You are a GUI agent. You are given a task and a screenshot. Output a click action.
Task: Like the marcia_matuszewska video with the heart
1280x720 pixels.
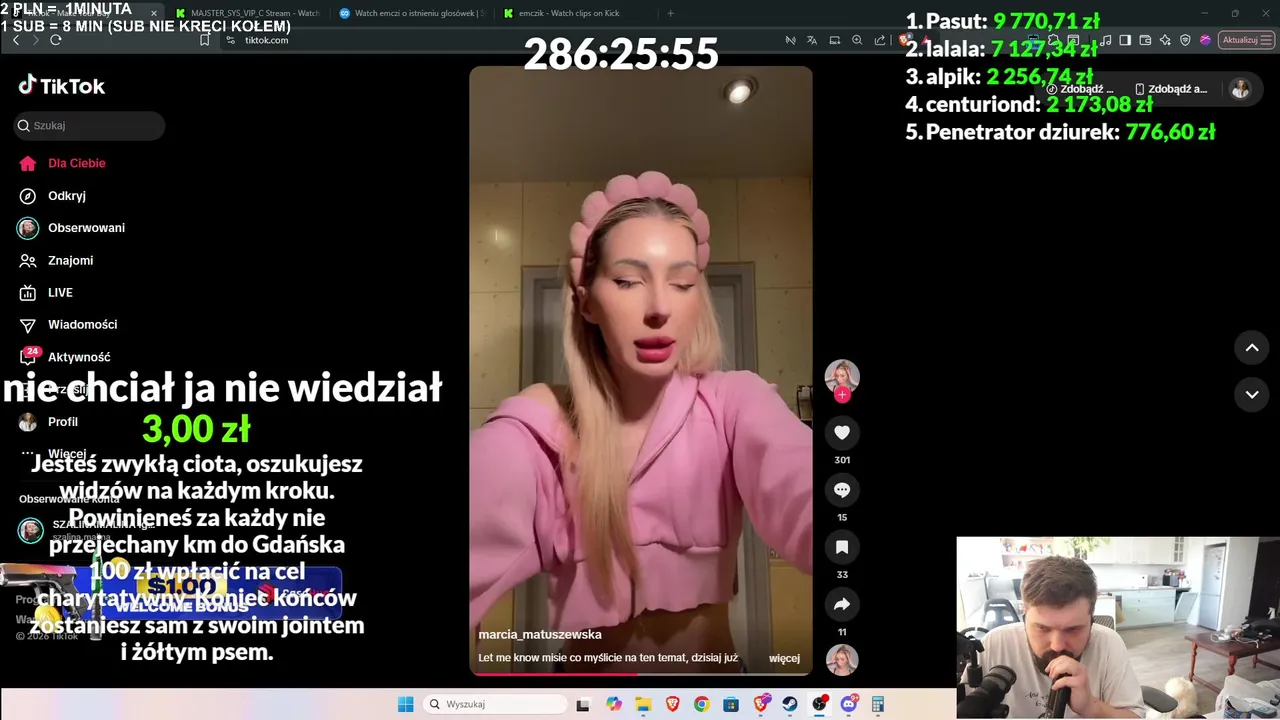tap(842, 433)
